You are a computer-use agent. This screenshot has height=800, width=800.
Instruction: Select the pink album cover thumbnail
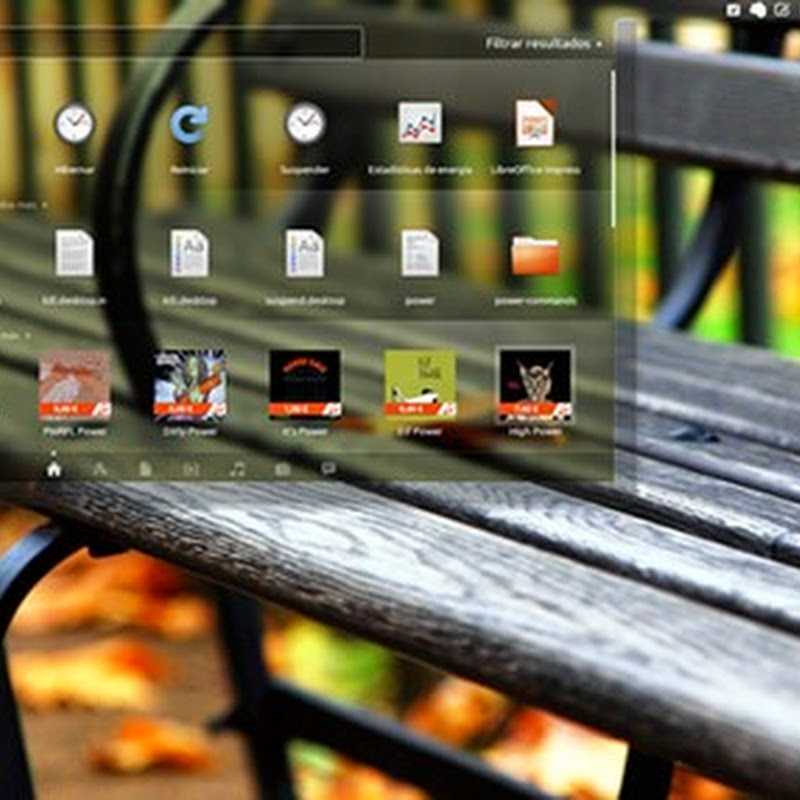click(75, 384)
